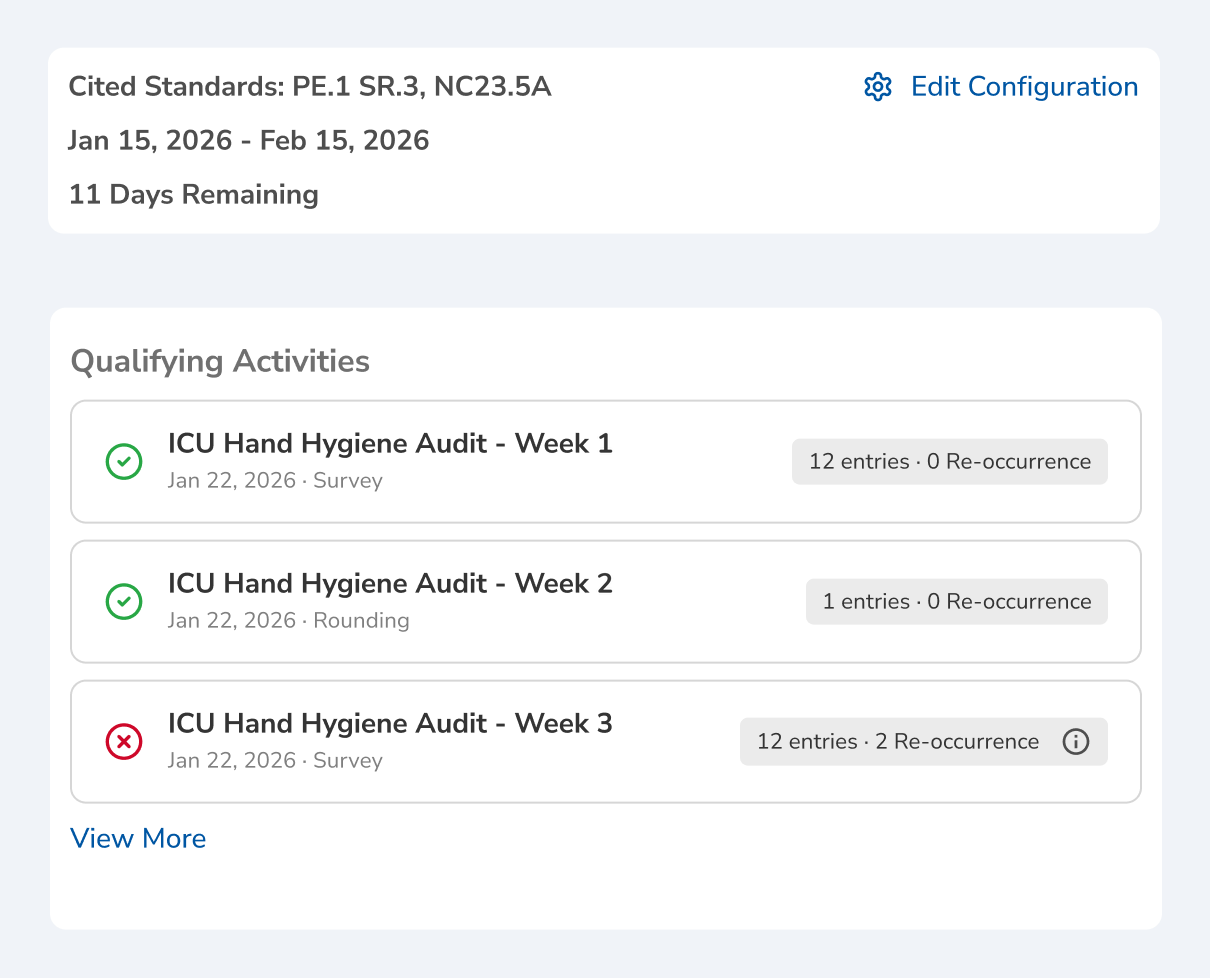This screenshot has height=978, width=1210.
Task: Open the Edit Configuration link
Action: click(x=1024, y=87)
